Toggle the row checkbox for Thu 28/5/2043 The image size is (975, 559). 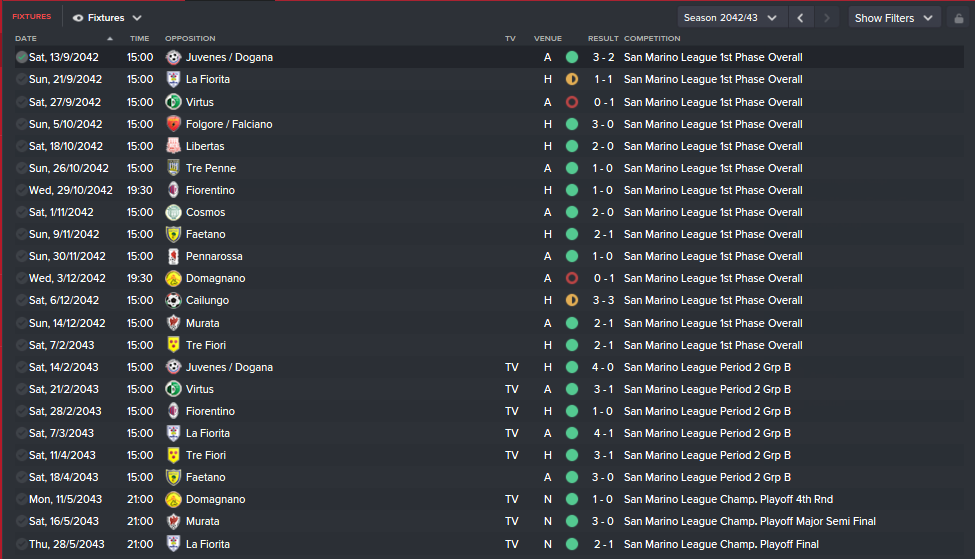pos(22,544)
